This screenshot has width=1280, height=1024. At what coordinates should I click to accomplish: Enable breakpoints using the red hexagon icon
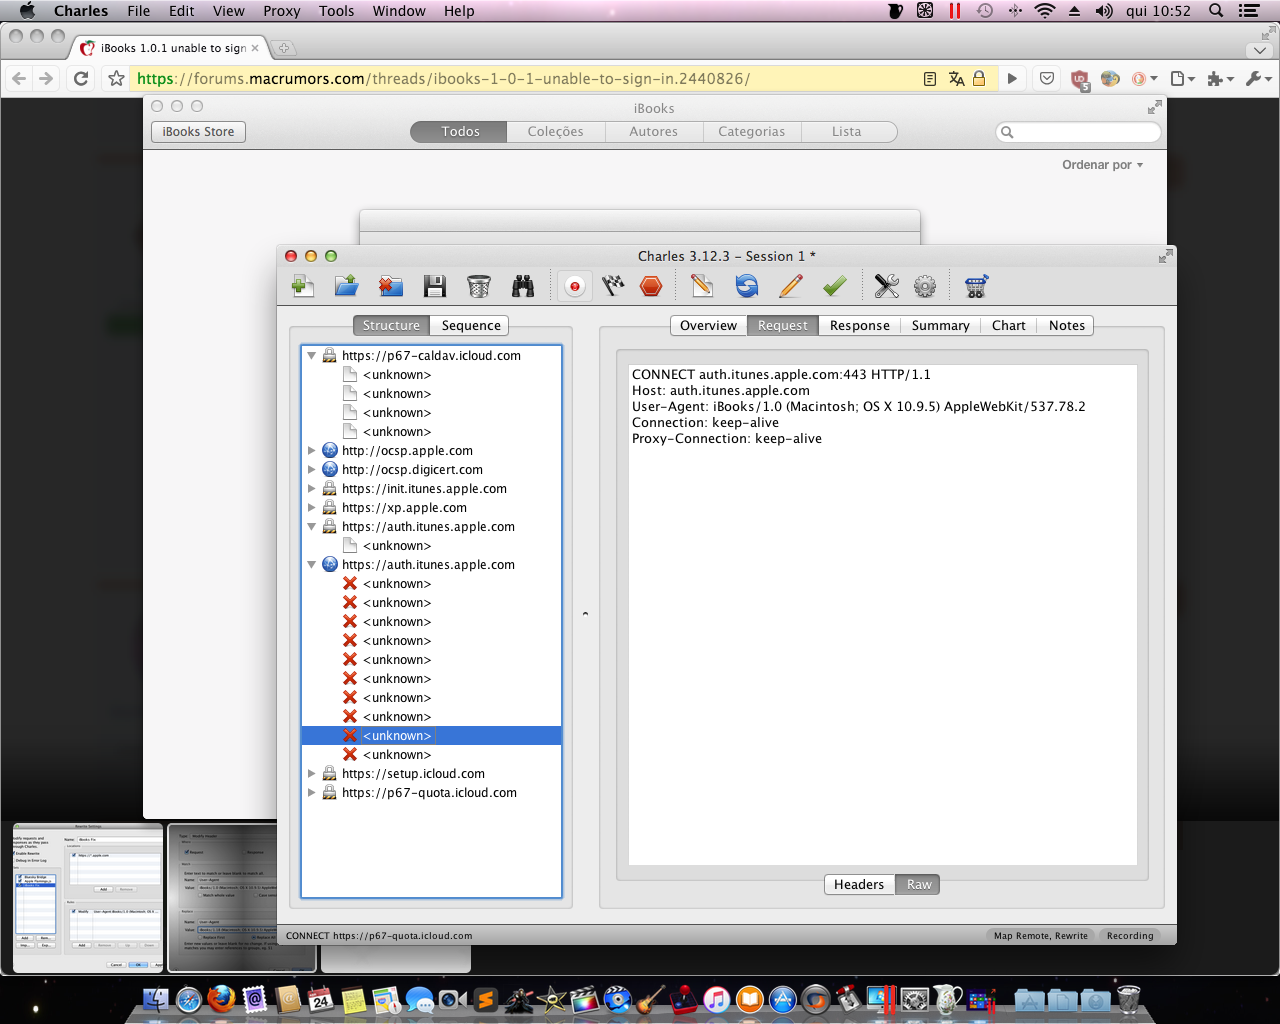click(651, 287)
